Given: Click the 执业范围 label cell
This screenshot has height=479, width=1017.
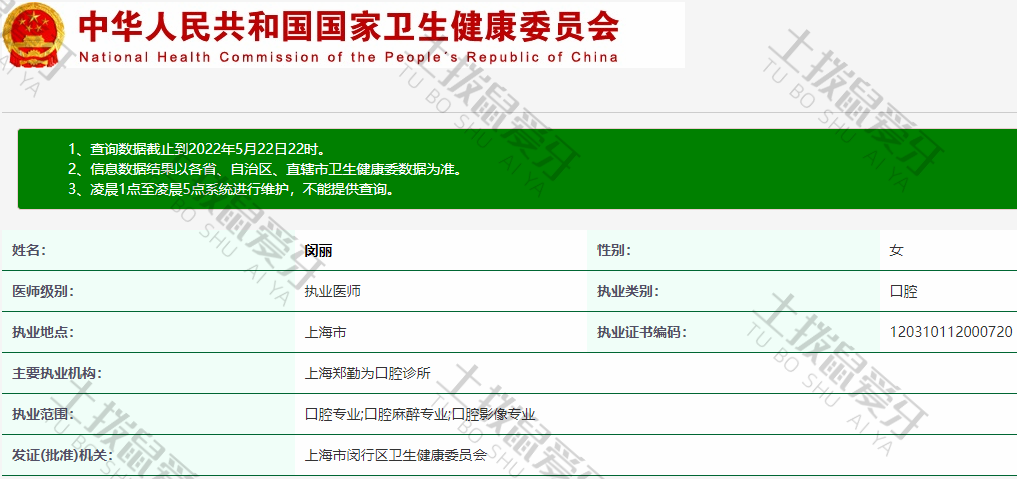Looking at the screenshot, I should click(x=148, y=414).
